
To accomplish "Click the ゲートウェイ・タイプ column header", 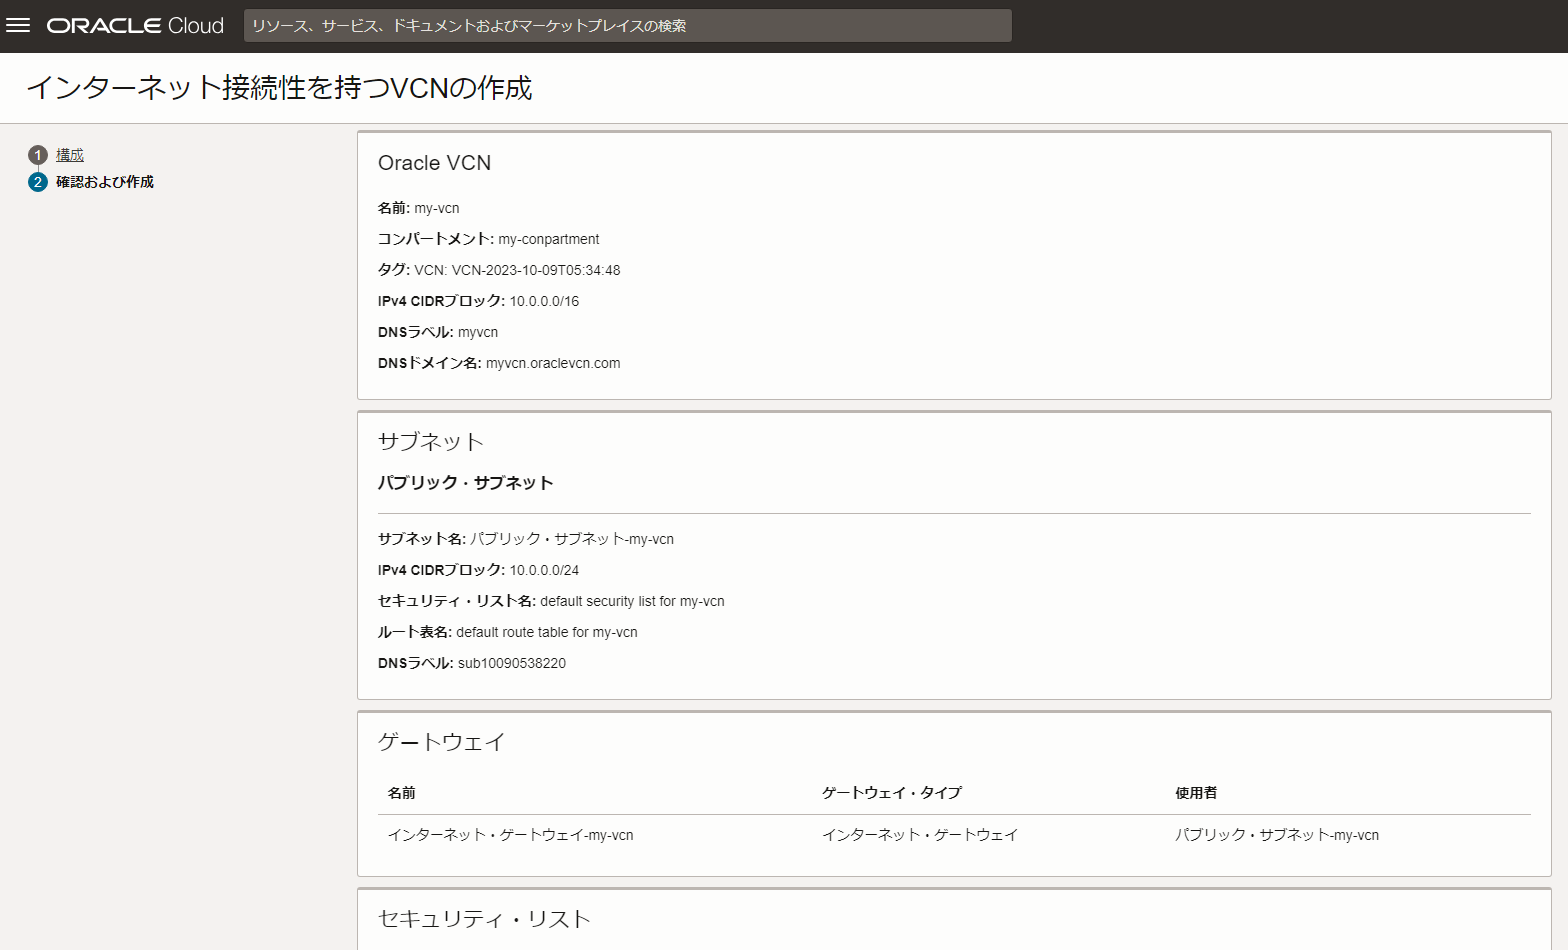I will tap(892, 793).
